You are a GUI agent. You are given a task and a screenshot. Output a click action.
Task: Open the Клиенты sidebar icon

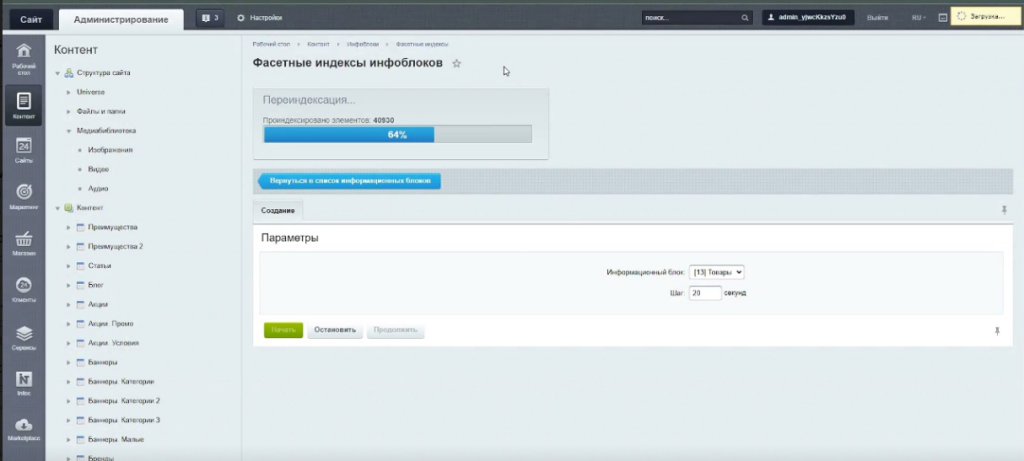tap(24, 290)
